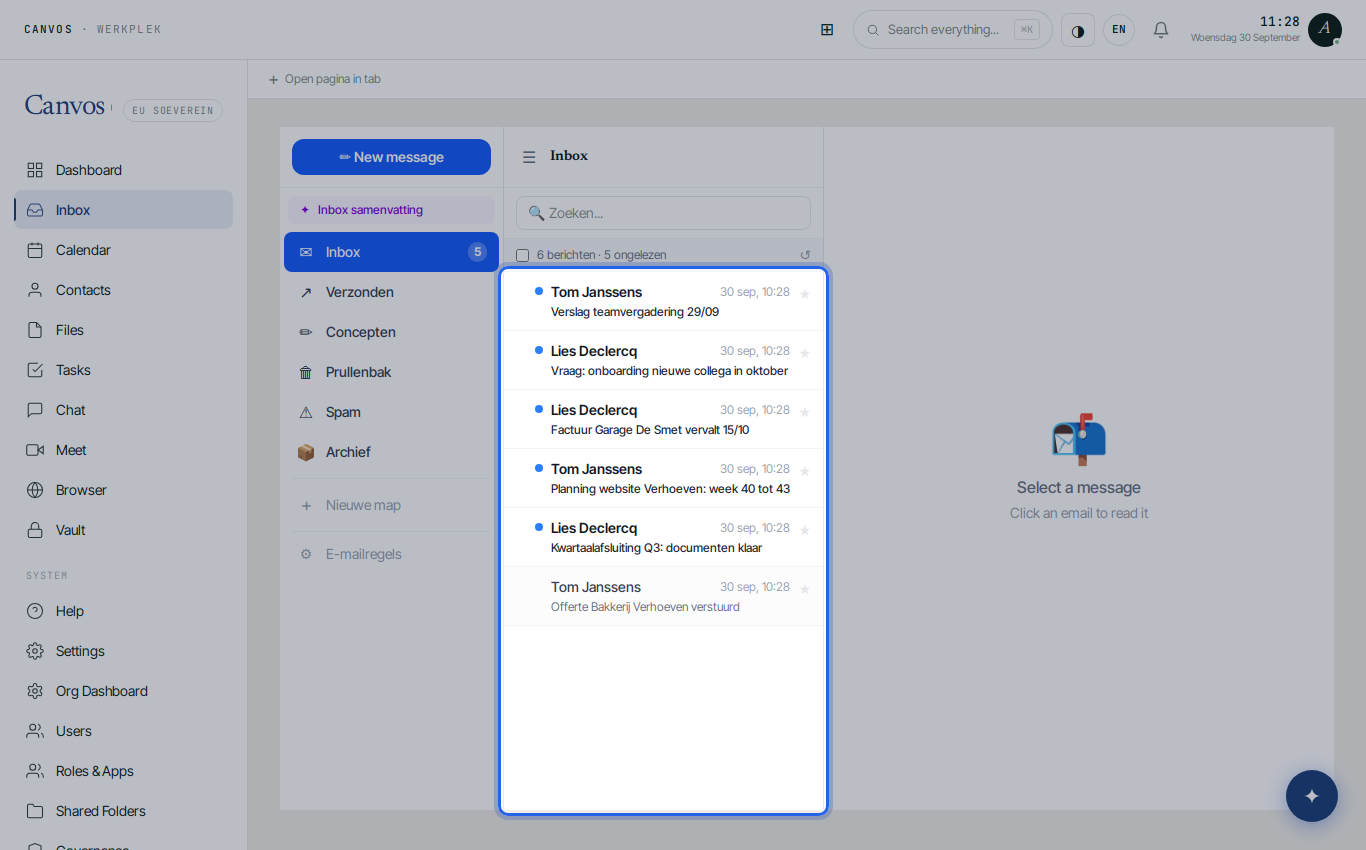Screen dimensions: 1366x850
Task: Open Contacts from sidebar
Action: (124, 290)
